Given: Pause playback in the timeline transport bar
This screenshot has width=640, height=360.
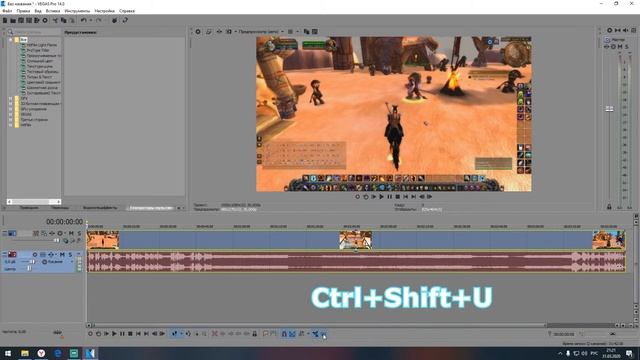Looking at the screenshot, I should pyautogui.click(x=122, y=334).
